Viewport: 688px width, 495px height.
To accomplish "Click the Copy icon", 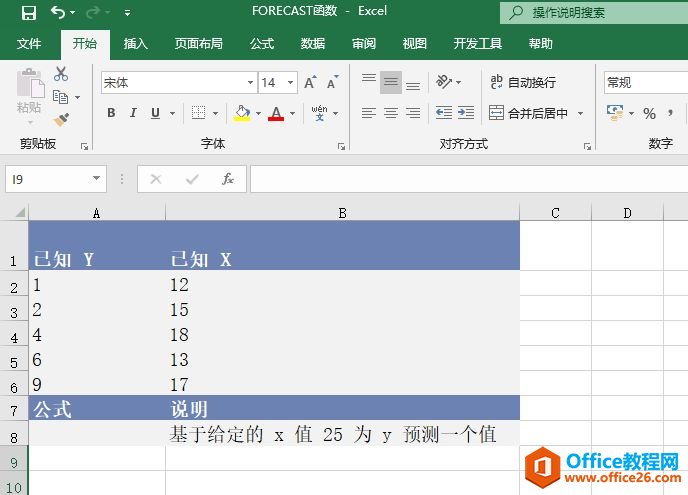I will tap(61, 97).
